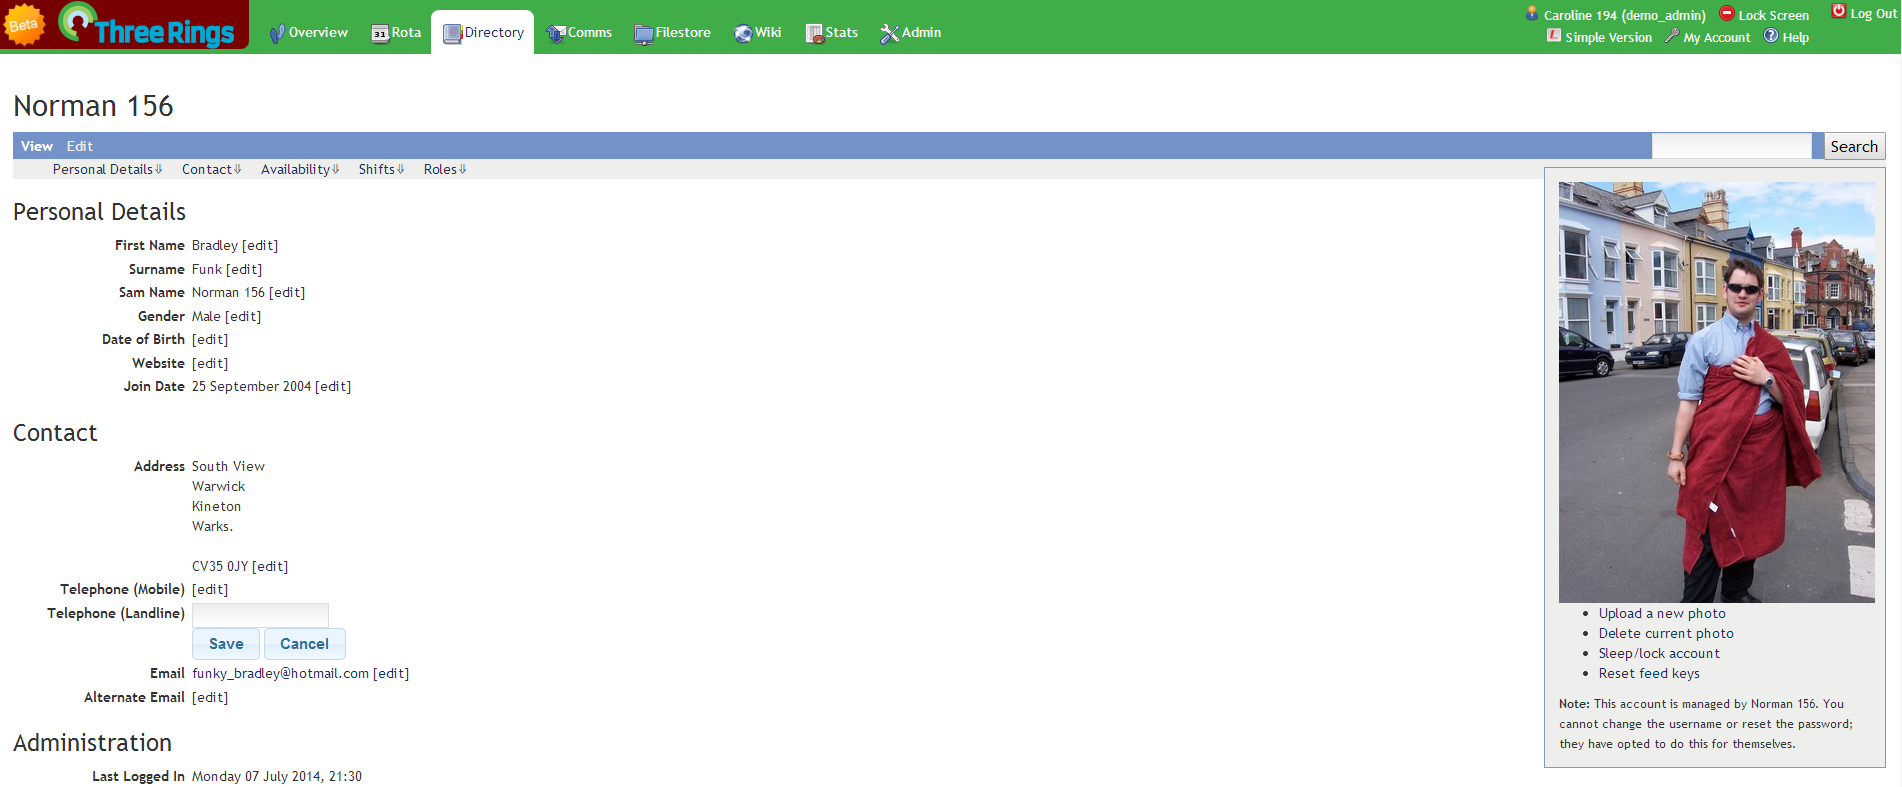Click the Rota calendar icon
This screenshot has width=1902, height=787.
pyautogui.click(x=380, y=33)
